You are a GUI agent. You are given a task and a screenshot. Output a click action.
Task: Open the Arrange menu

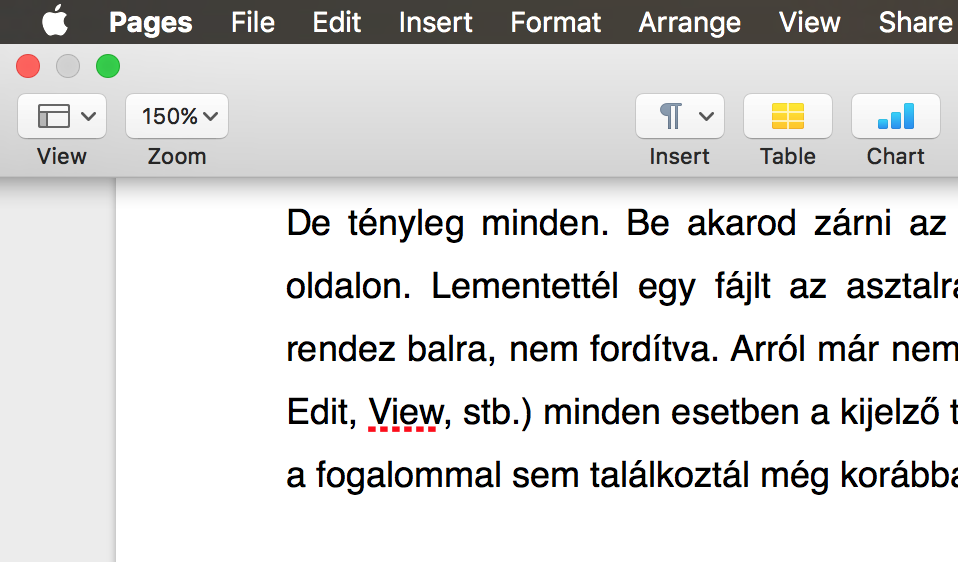coord(689,22)
